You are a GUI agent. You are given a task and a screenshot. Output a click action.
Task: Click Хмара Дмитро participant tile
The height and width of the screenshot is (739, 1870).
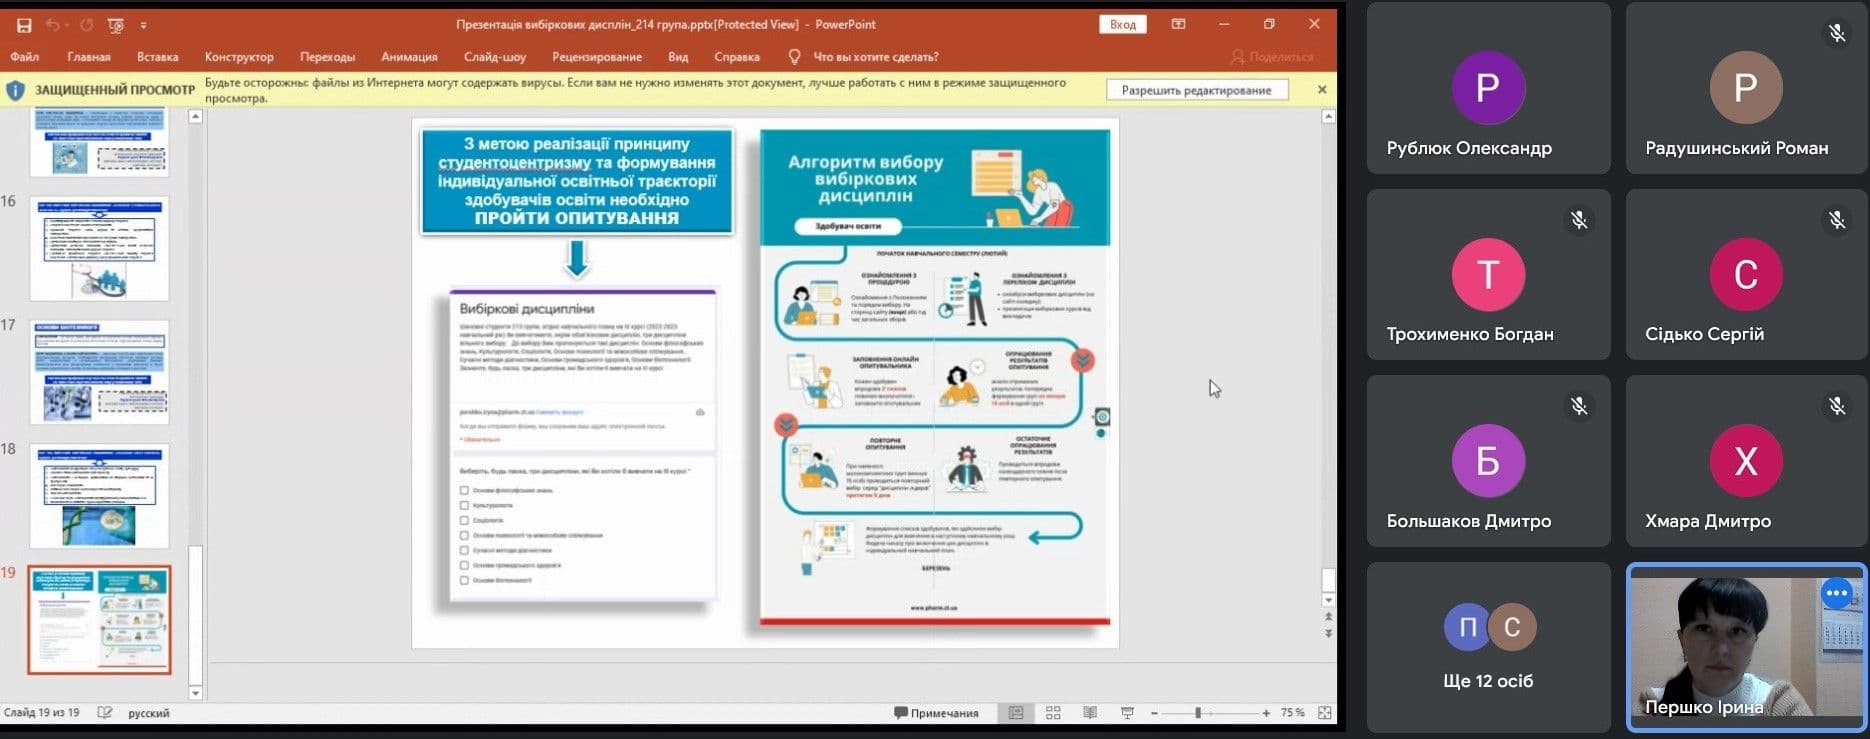(1746, 461)
